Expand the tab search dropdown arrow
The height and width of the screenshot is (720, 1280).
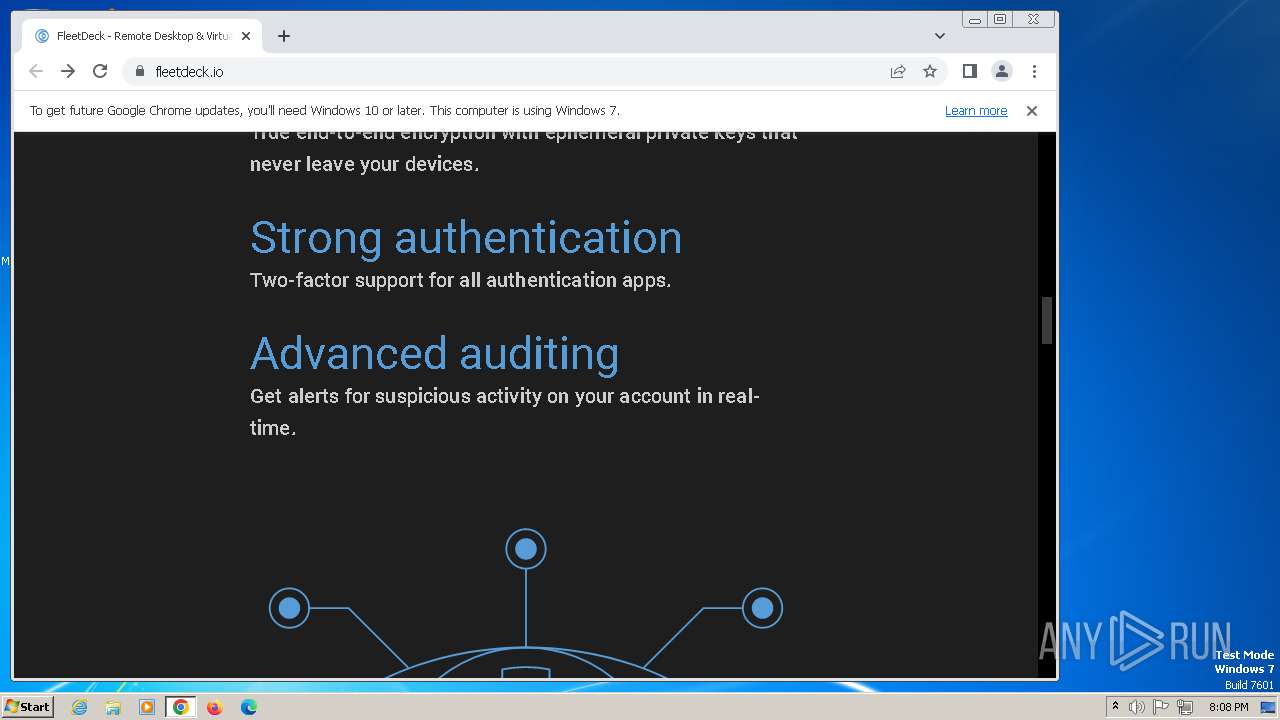pyautogui.click(x=940, y=36)
